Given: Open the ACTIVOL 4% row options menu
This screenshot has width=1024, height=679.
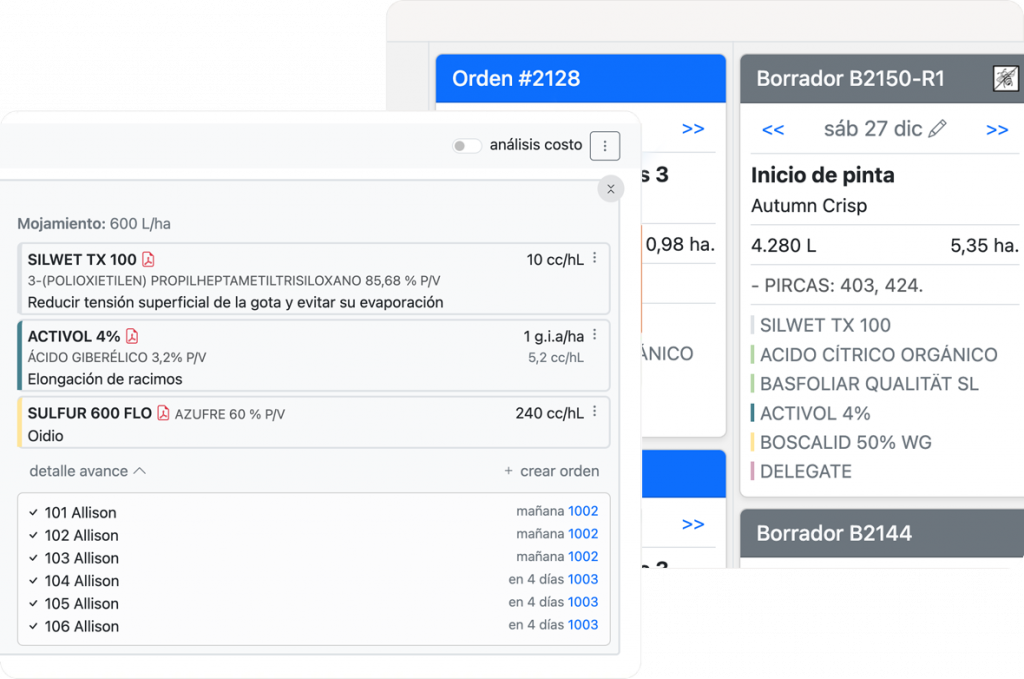Looking at the screenshot, I should click(595, 336).
